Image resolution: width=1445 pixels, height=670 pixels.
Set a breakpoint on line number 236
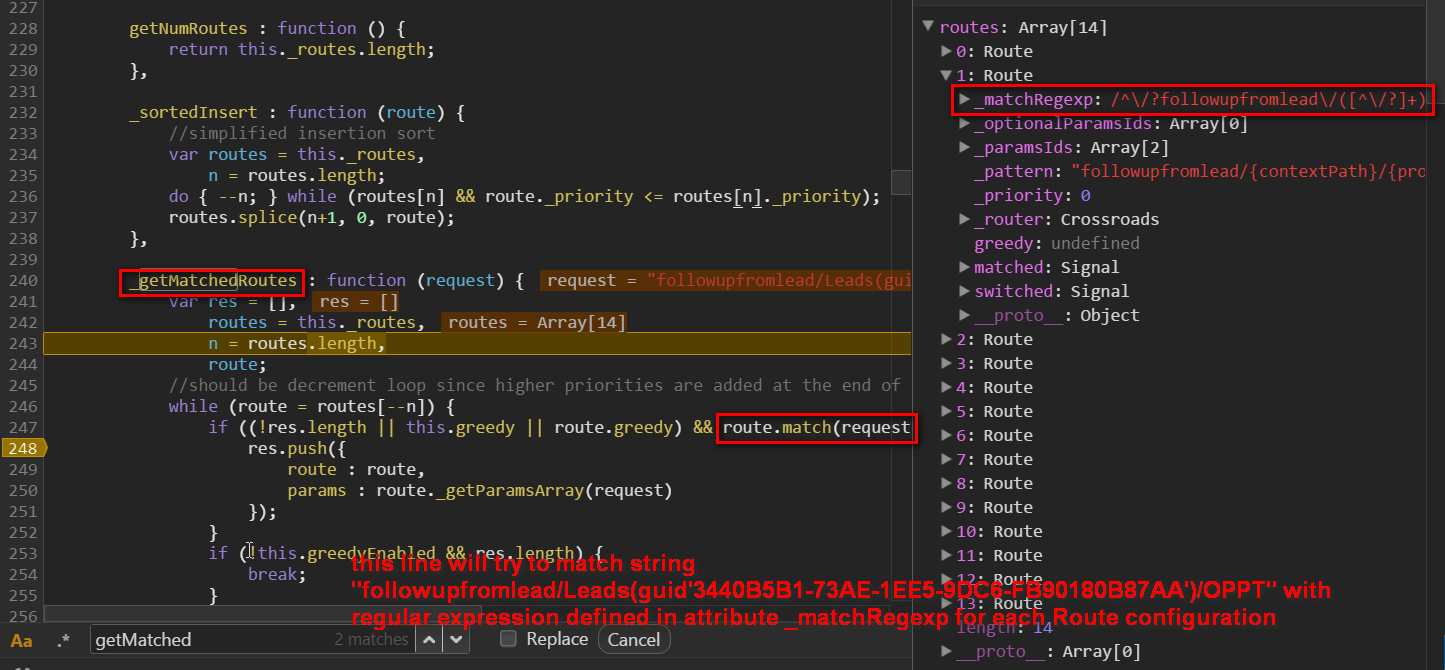click(x=21, y=196)
